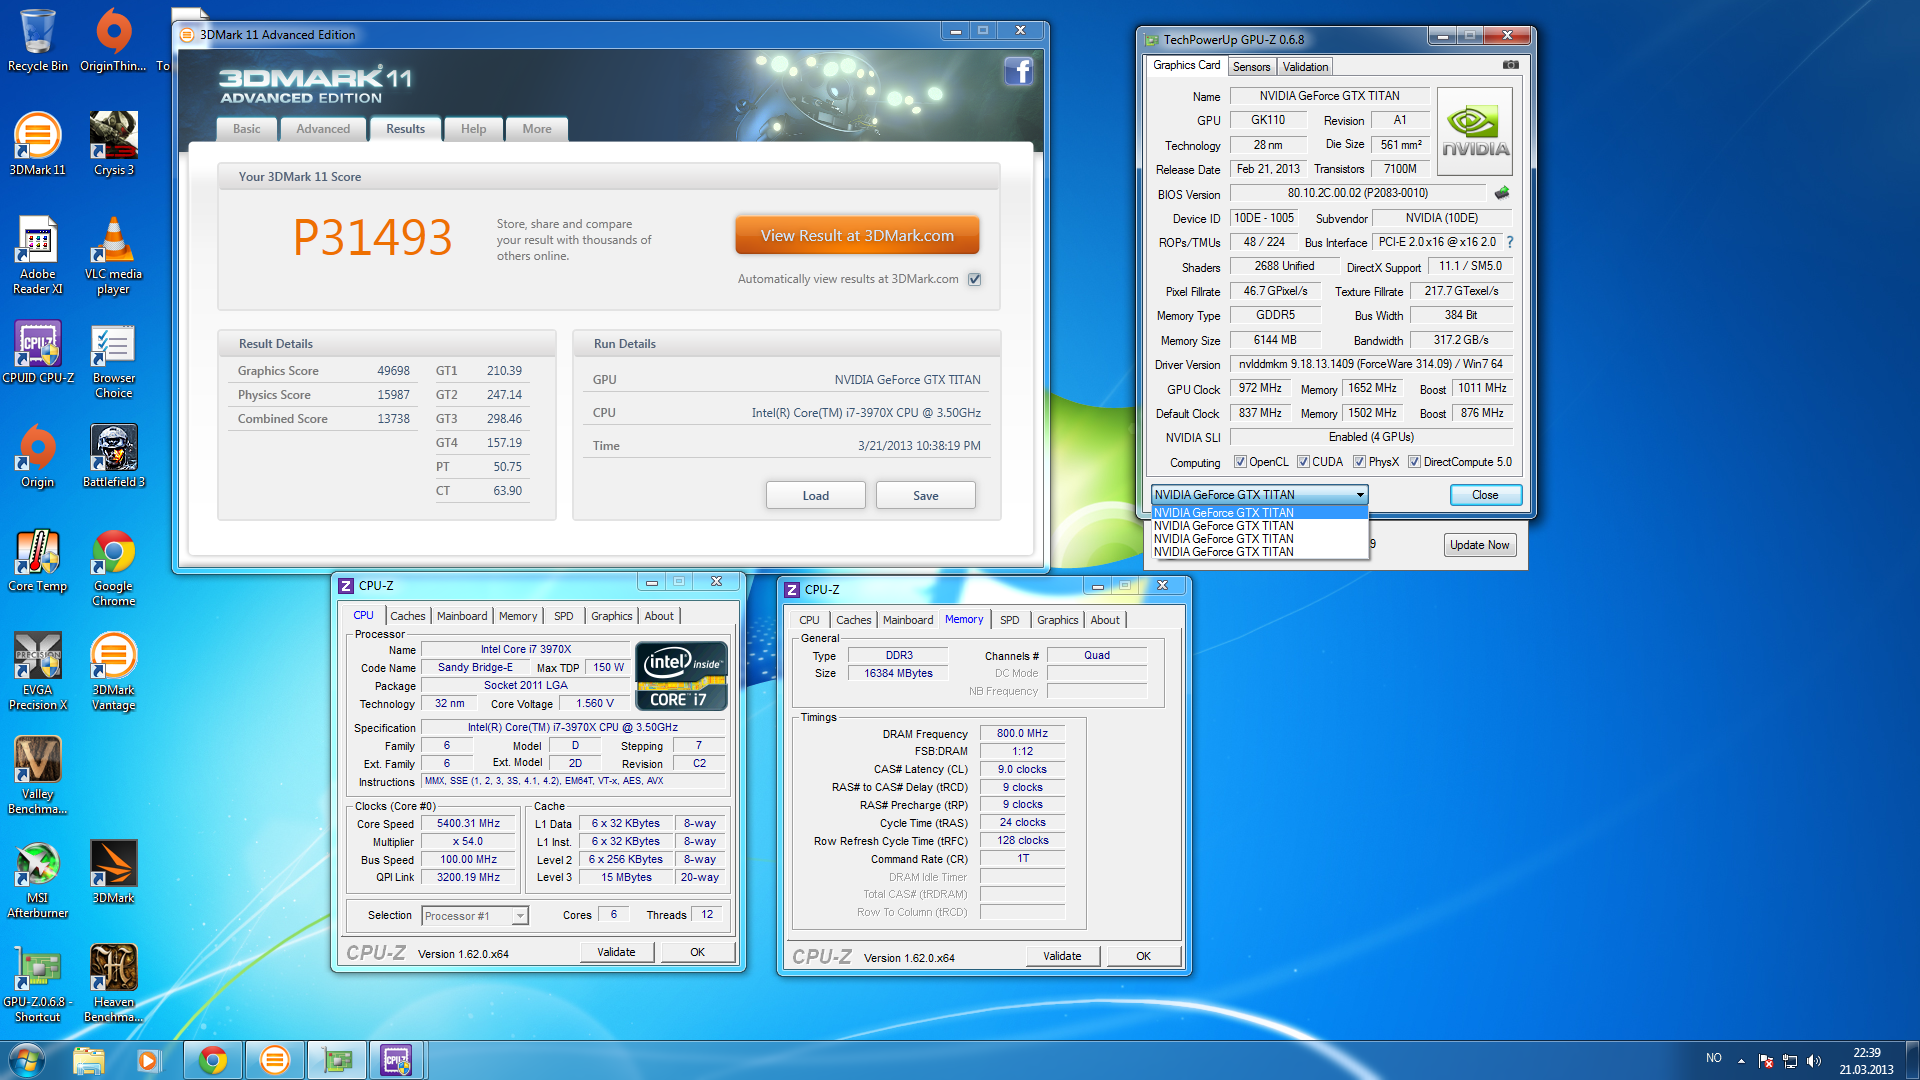Open the Windows Start button
Viewport: 1920px width, 1080px height.
coord(26,1060)
